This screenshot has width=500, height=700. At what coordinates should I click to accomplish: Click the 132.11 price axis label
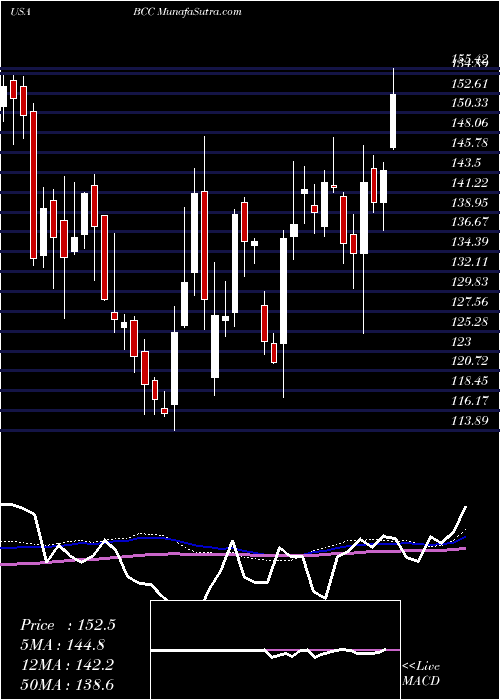[x=470, y=262]
